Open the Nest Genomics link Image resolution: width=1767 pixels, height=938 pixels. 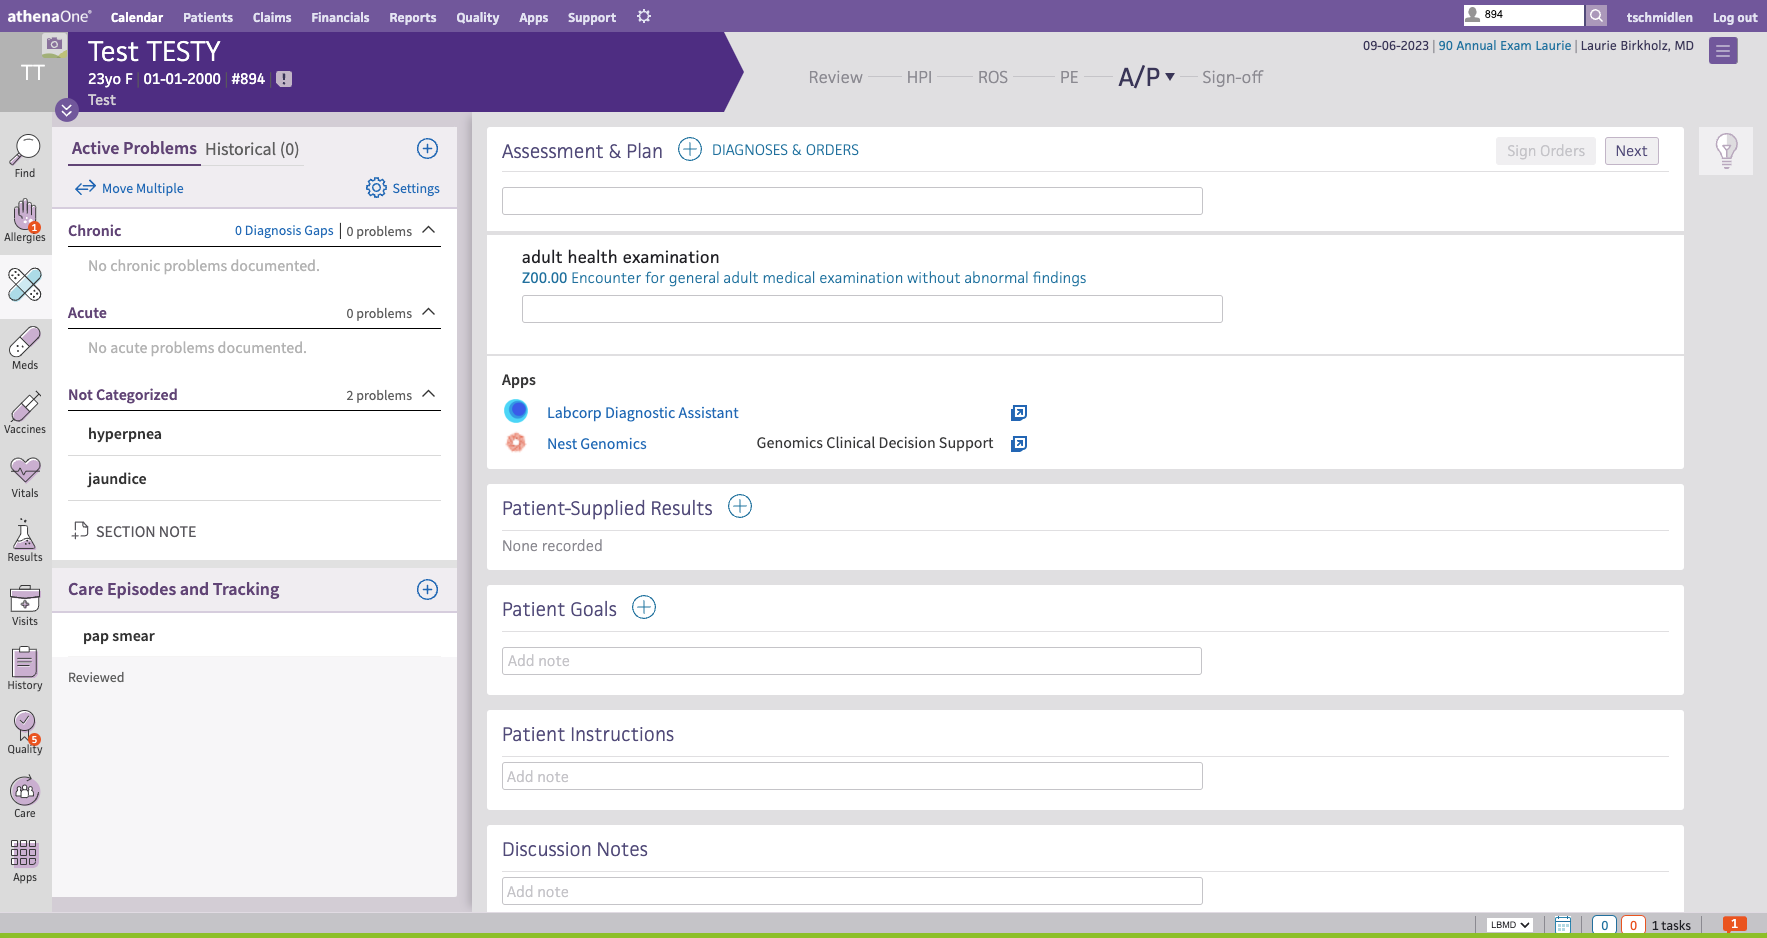point(596,444)
